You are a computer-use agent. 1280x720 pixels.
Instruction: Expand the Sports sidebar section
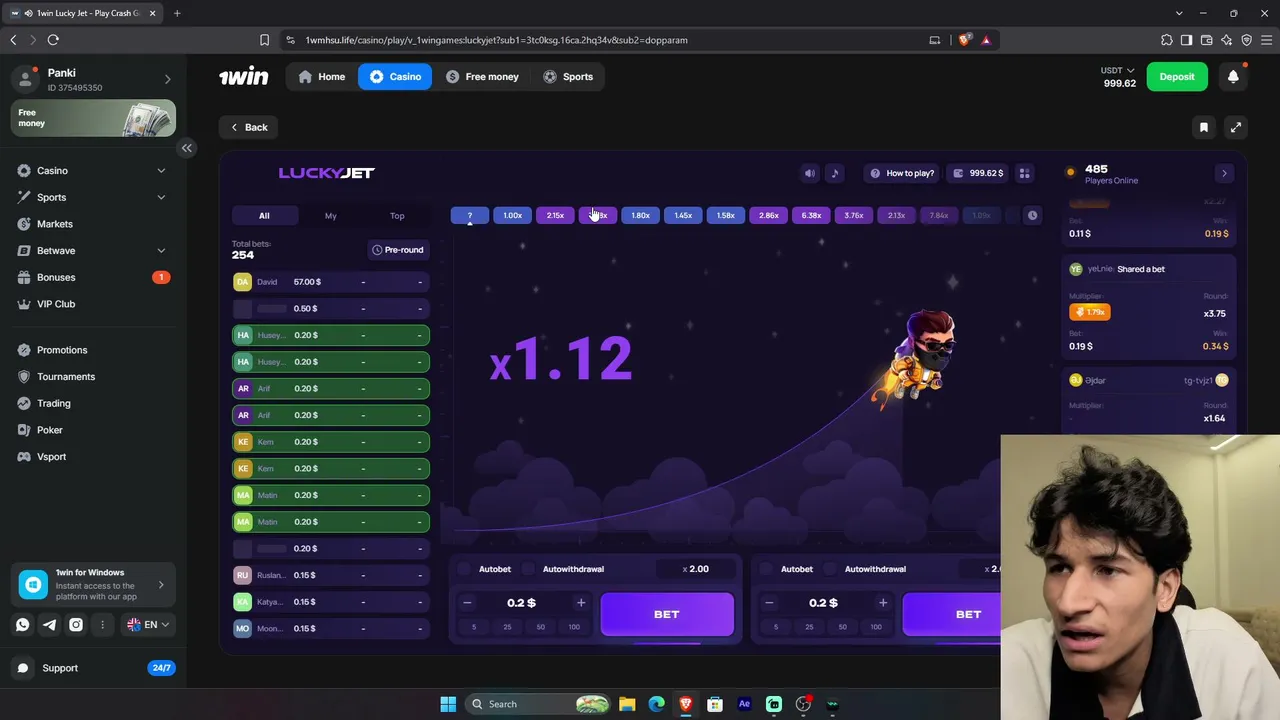161,197
